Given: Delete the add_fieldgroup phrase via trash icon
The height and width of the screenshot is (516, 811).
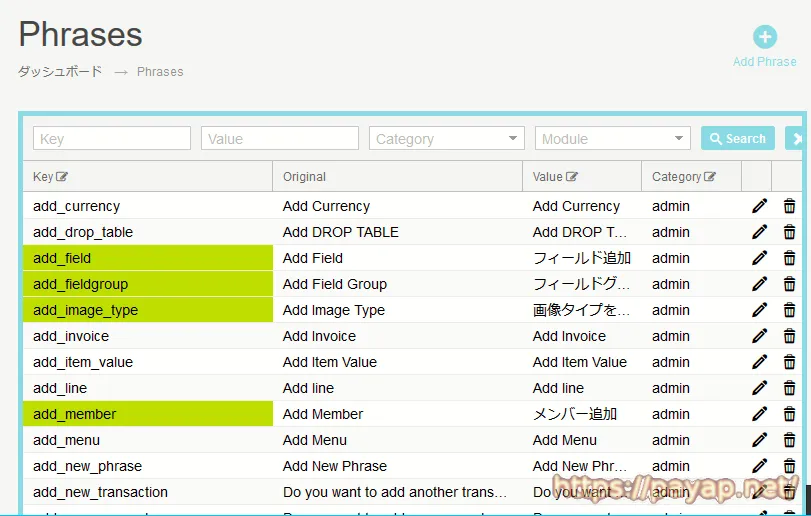Looking at the screenshot, I should (790, 284).
